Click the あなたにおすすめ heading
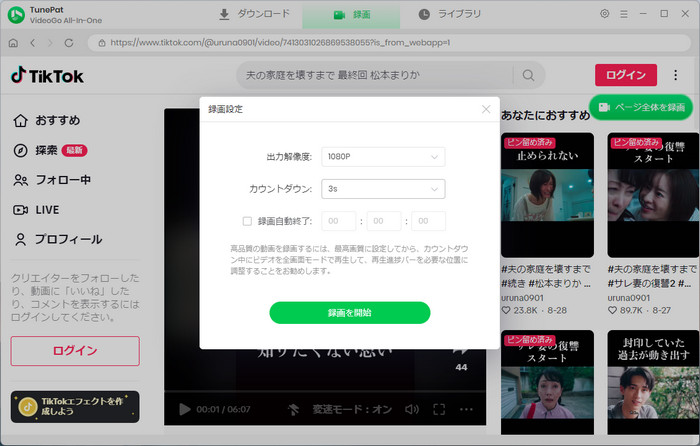The width and height of the screenshot is (700, 446). pos(545,116)
